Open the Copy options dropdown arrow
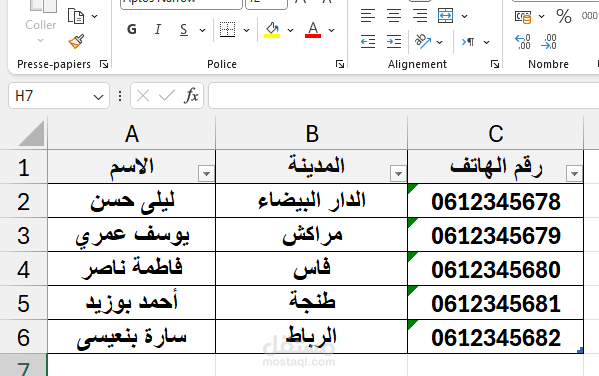Image resolution: width=599 pixels, height=376 pixels. click(94, 16)
